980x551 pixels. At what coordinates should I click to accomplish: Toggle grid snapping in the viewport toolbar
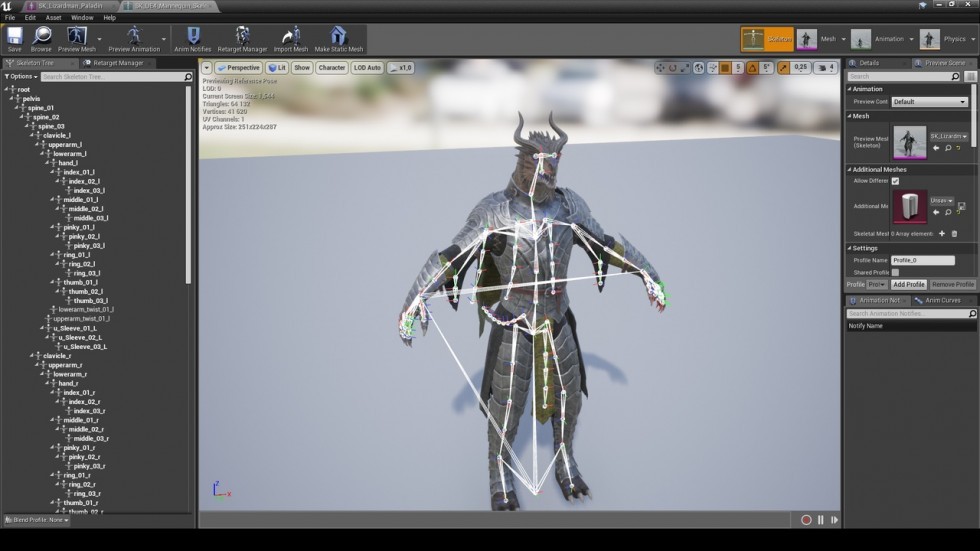(725, 67)
